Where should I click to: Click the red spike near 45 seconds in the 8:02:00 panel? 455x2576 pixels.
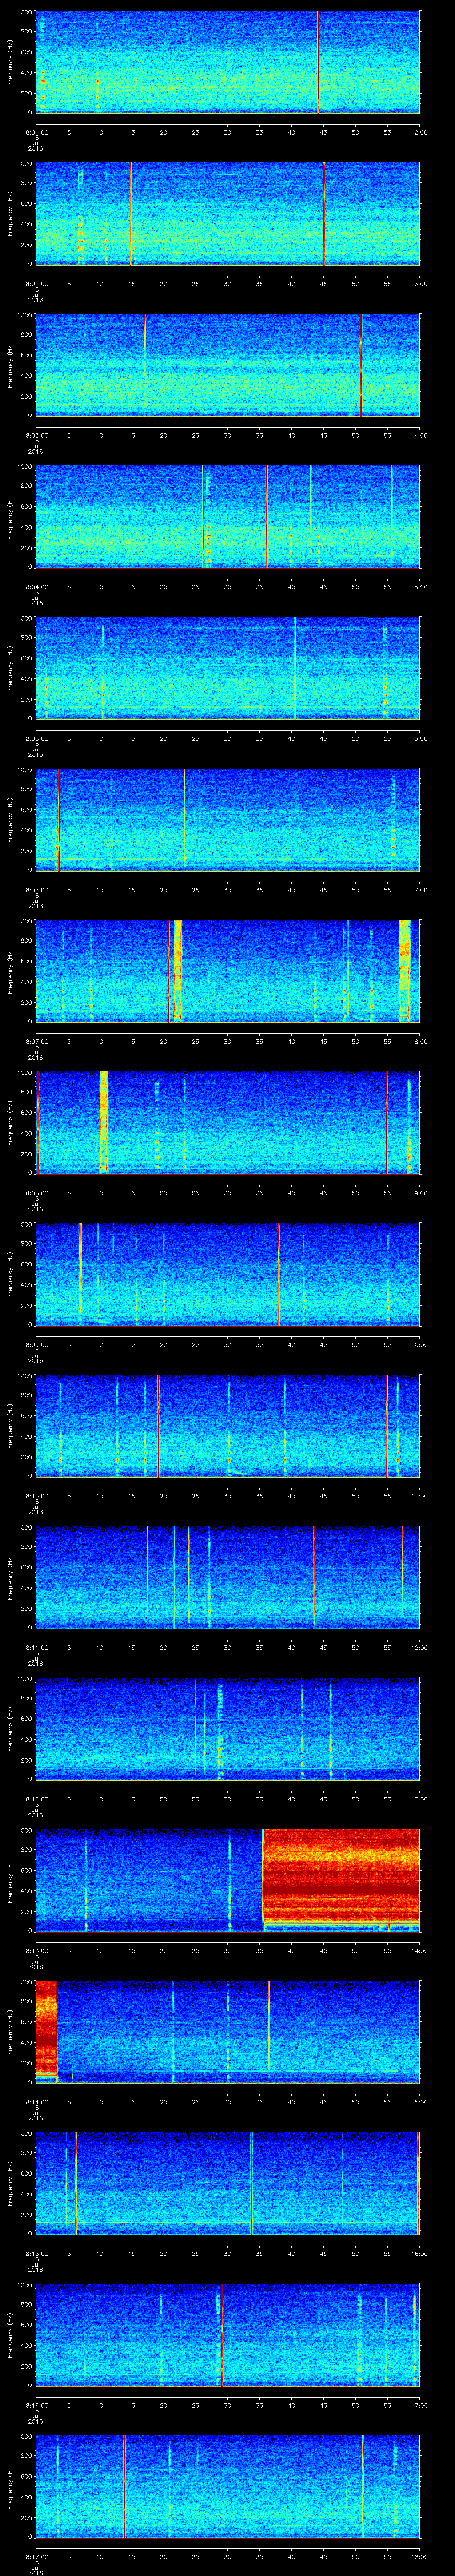(x=324, y=214)
